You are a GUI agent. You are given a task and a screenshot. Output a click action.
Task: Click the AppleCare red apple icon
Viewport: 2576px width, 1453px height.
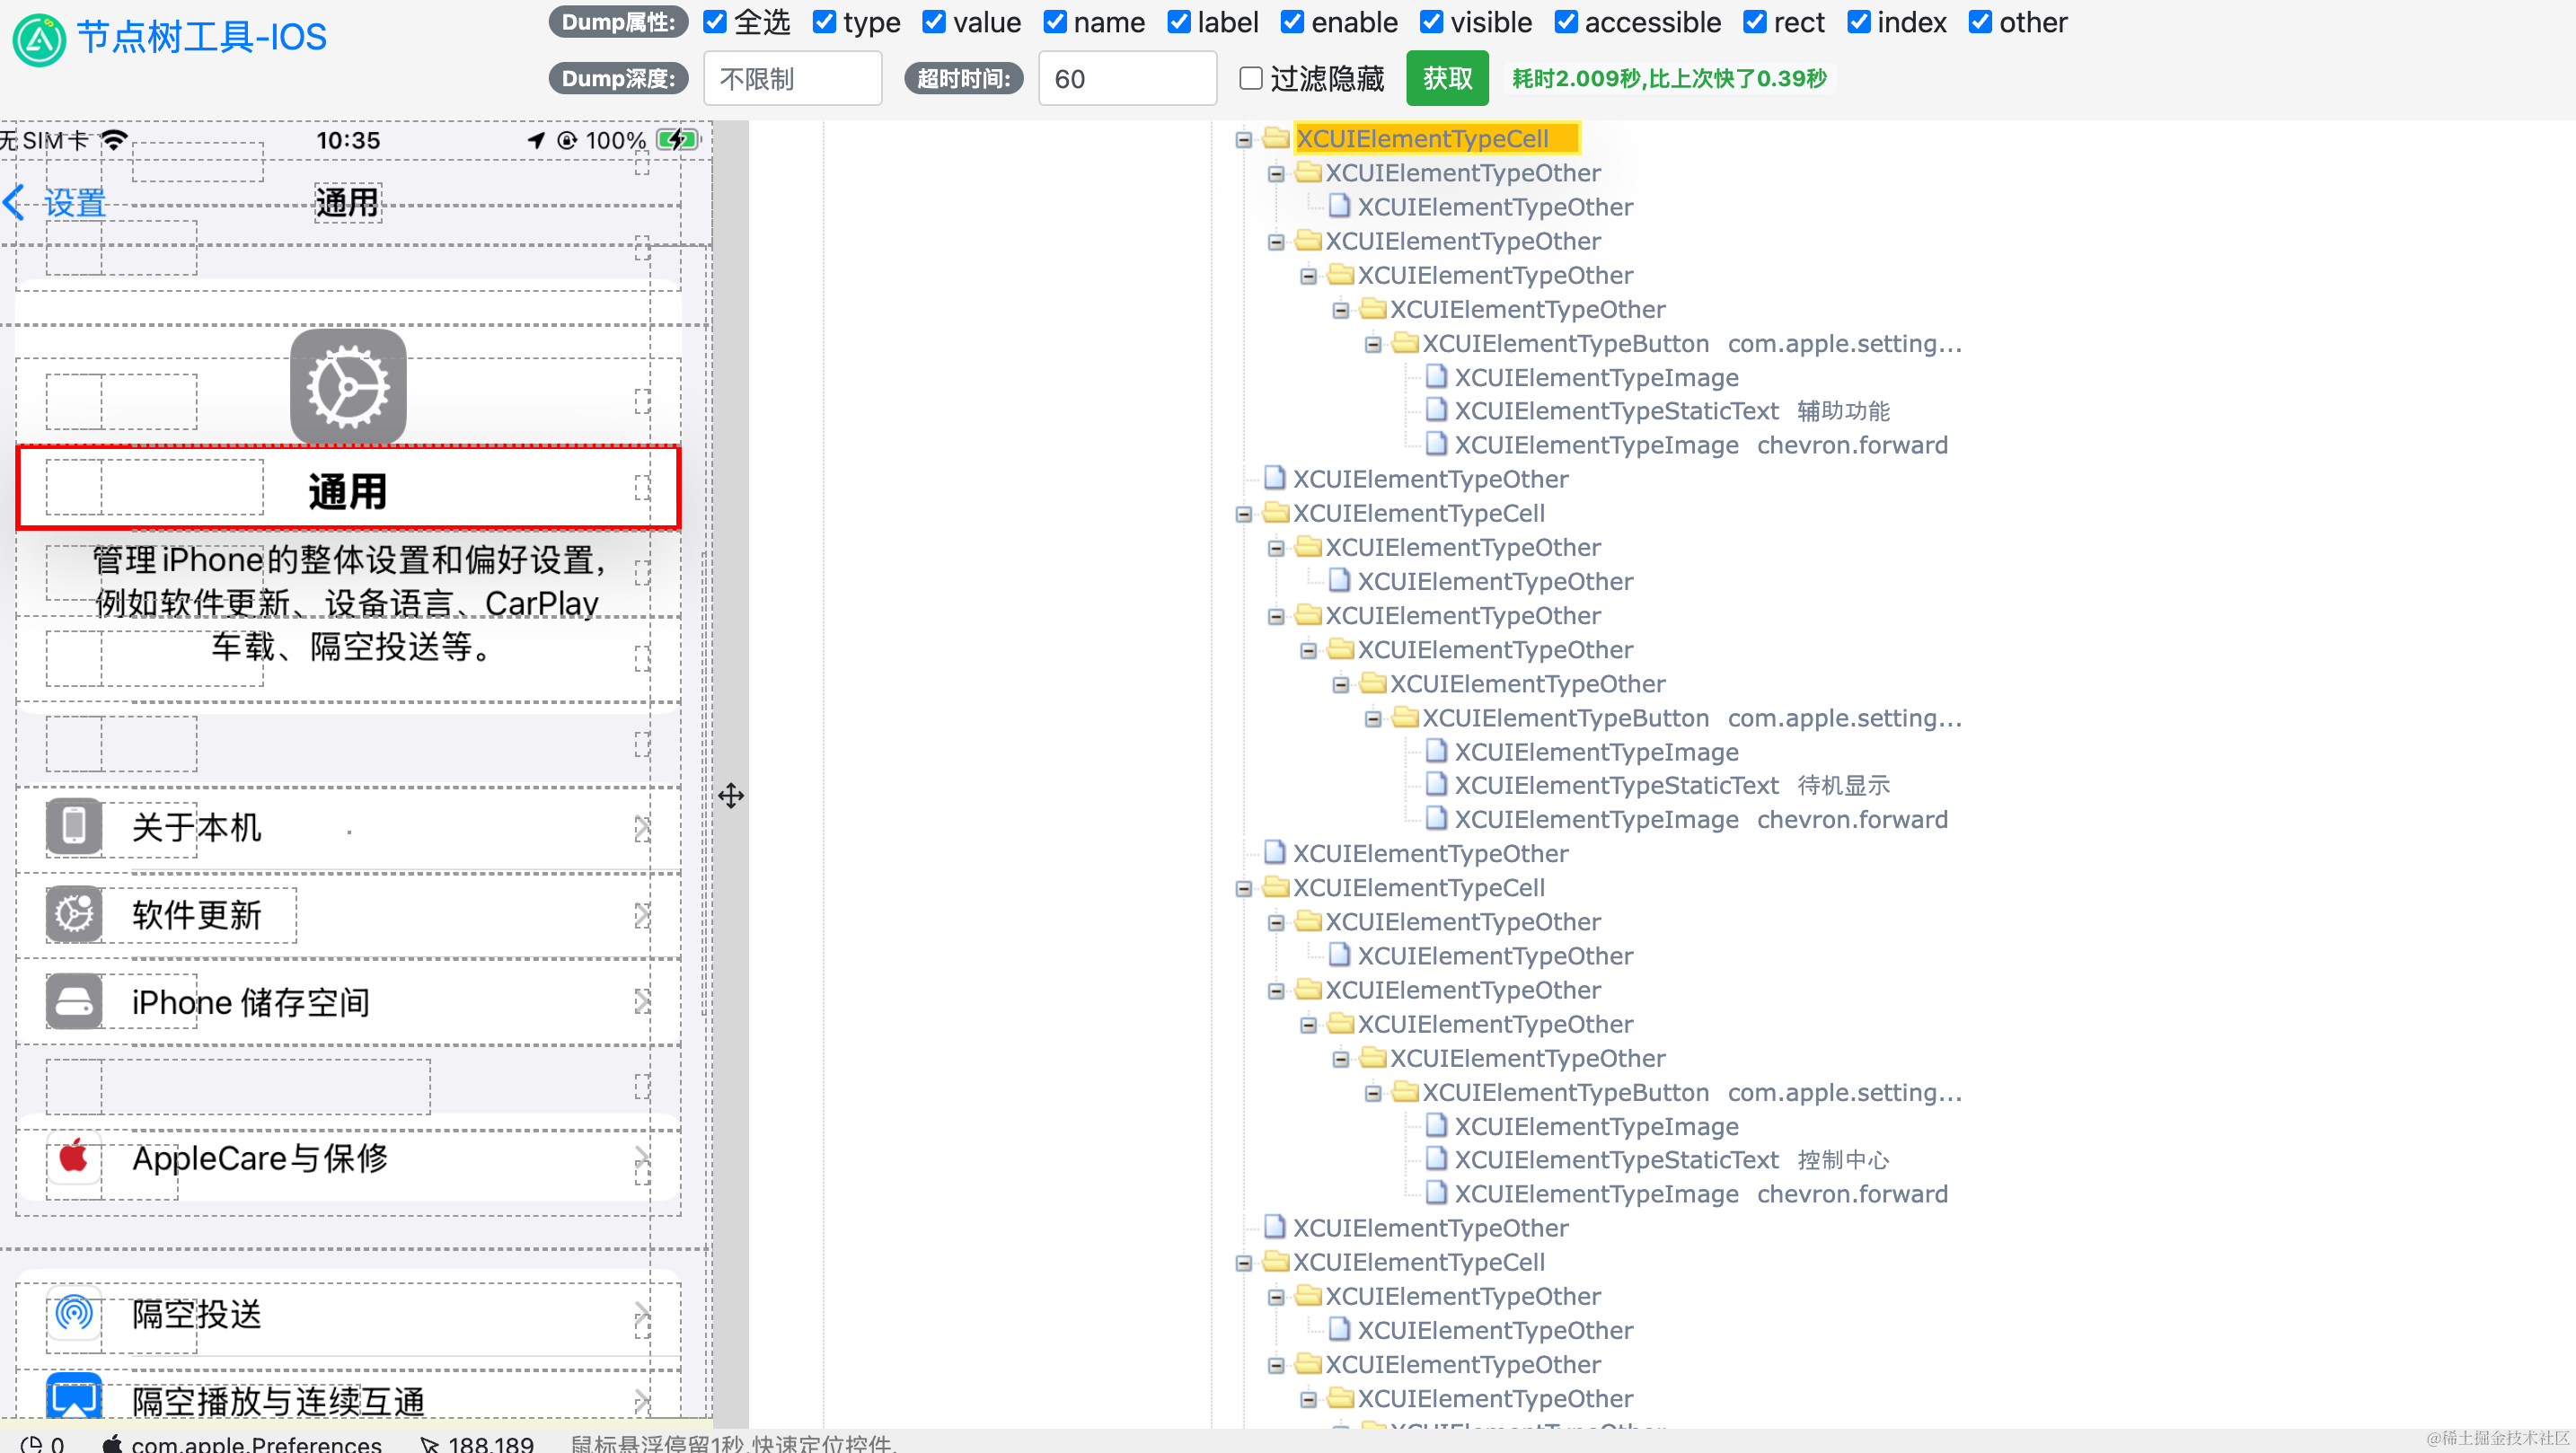[x=74, y=1158]
